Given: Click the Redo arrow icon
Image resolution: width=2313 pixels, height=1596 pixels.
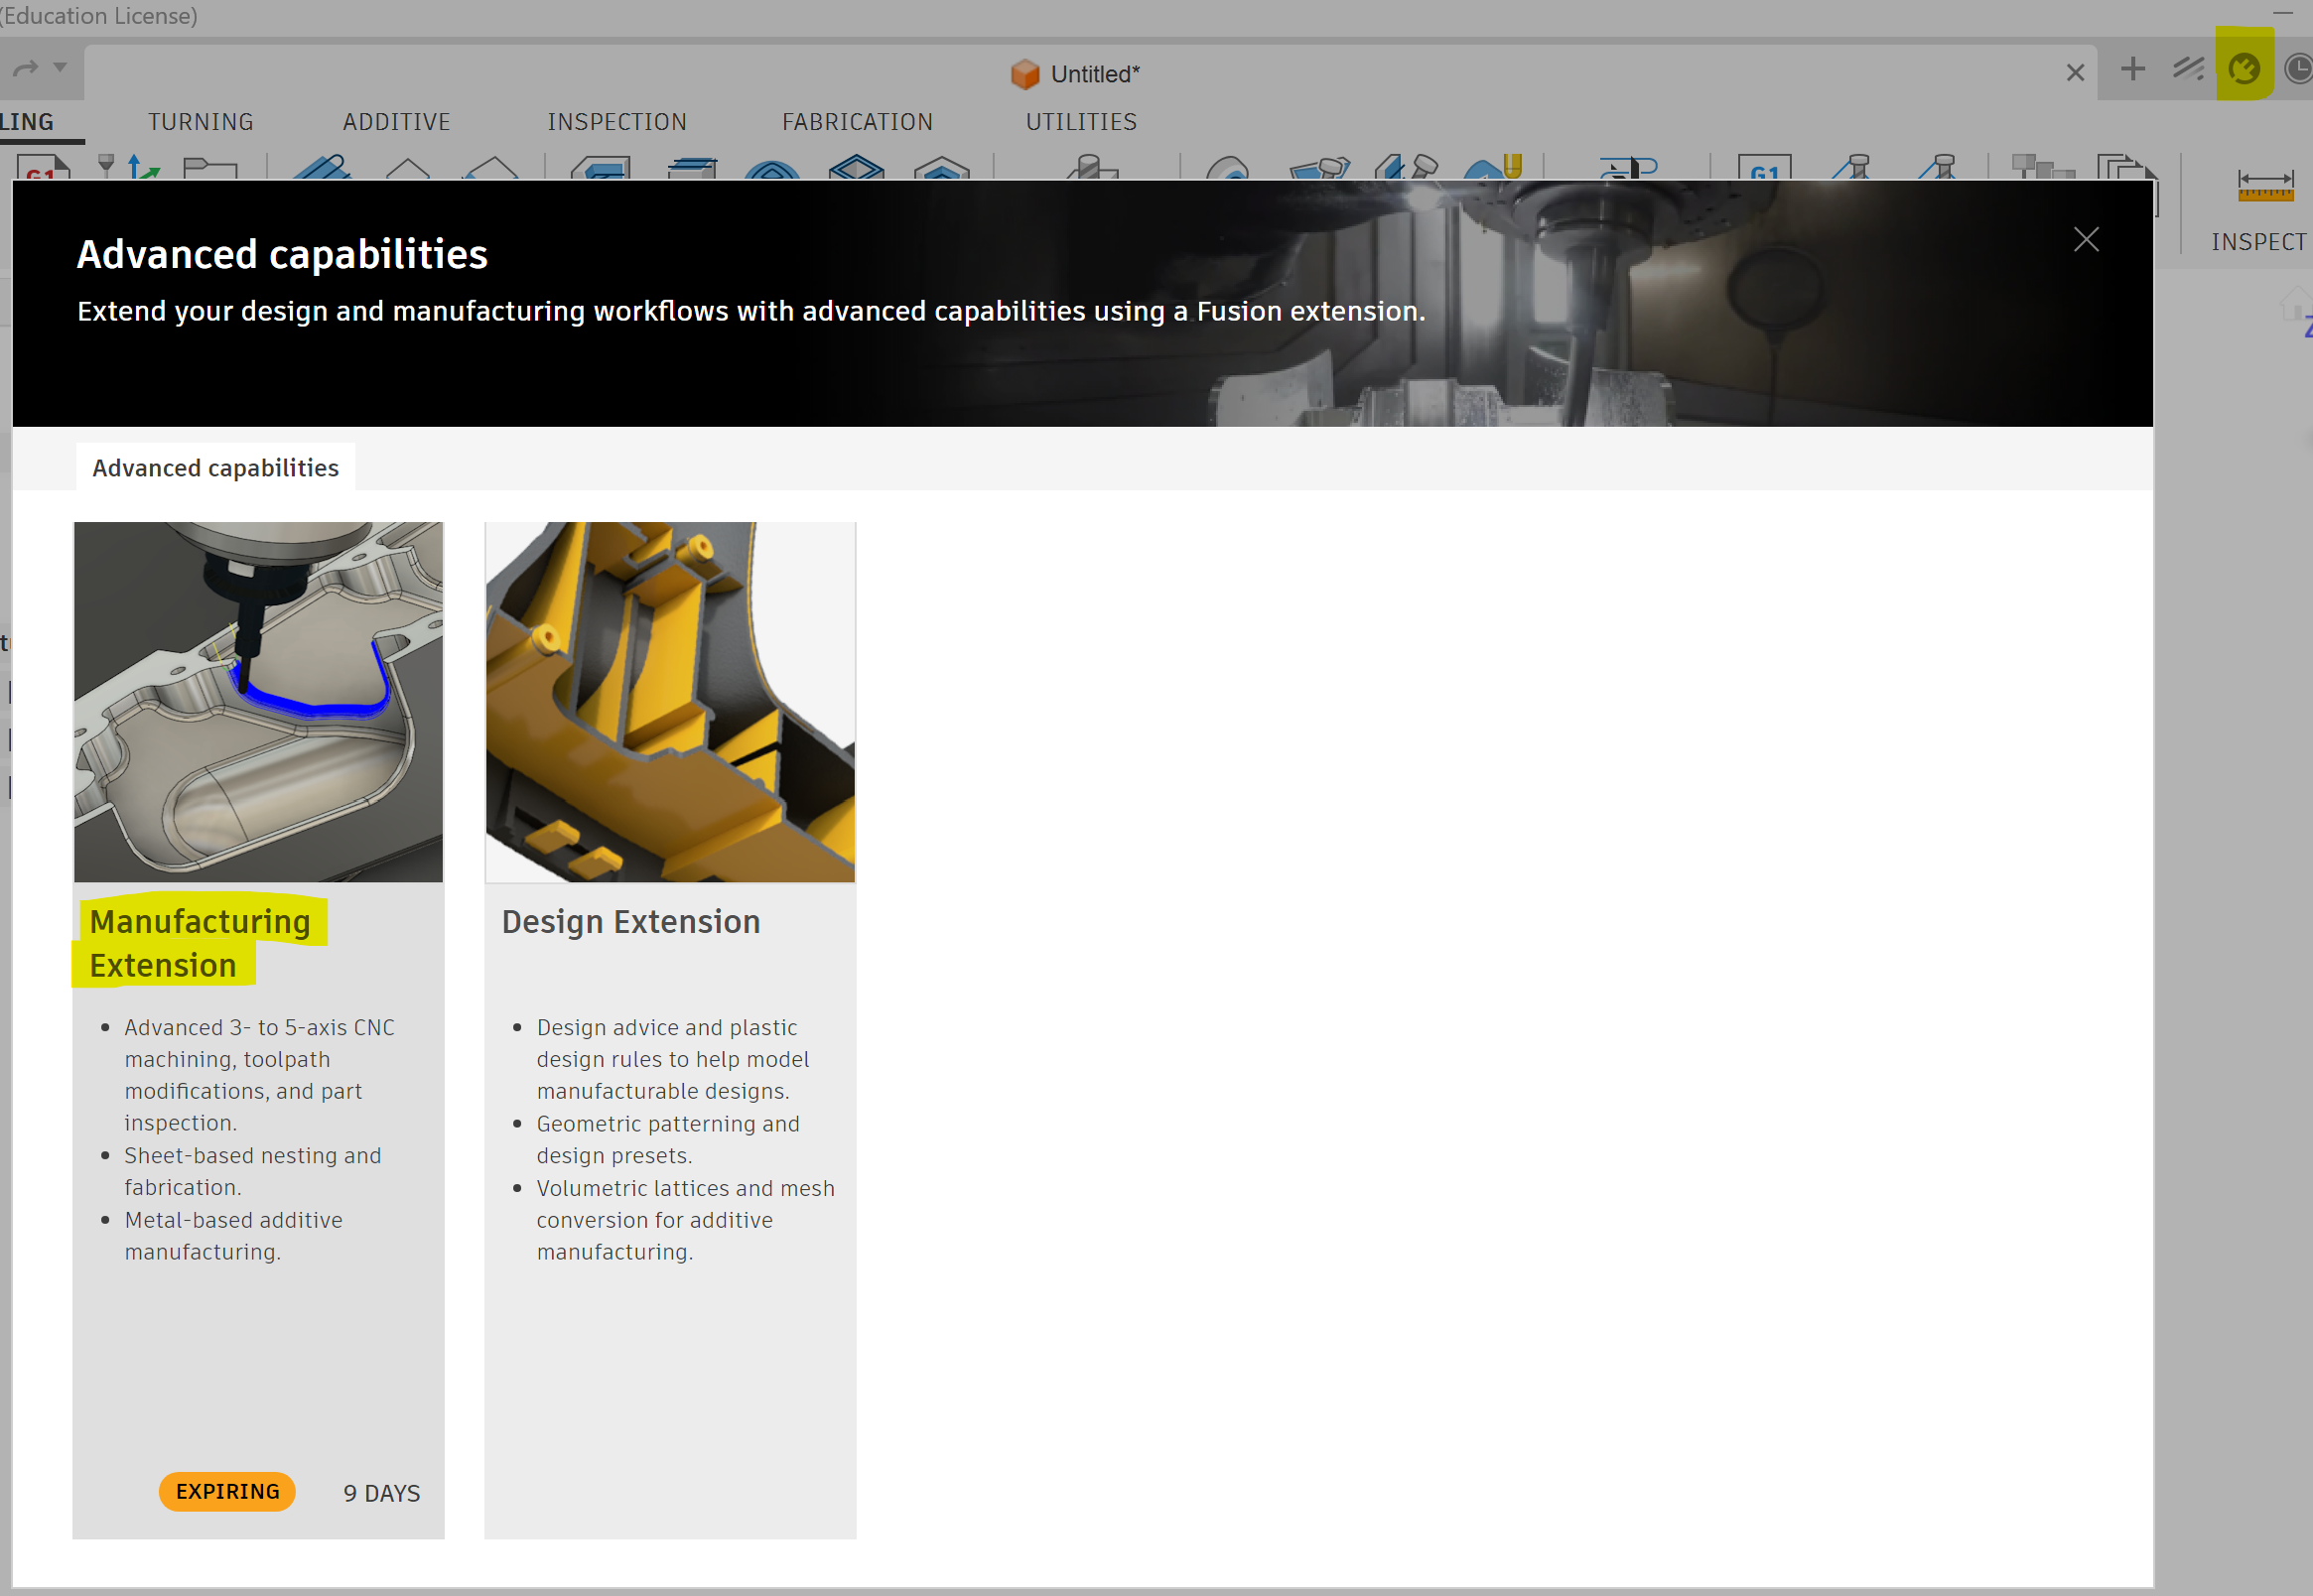Looking at the screenshot, I should click(25, 68).
